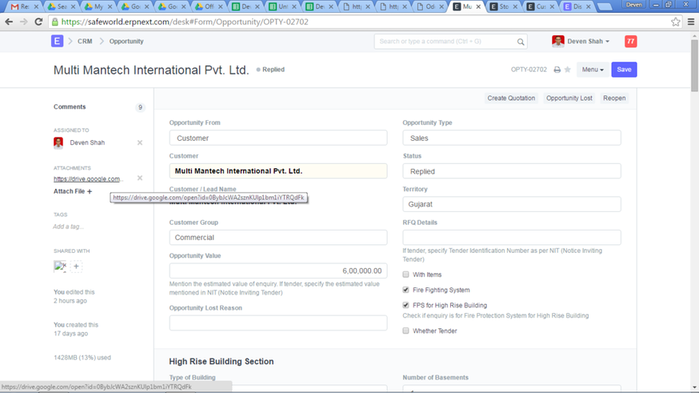
Task: Click Opportunity Lost button
Action: [569, 98]
